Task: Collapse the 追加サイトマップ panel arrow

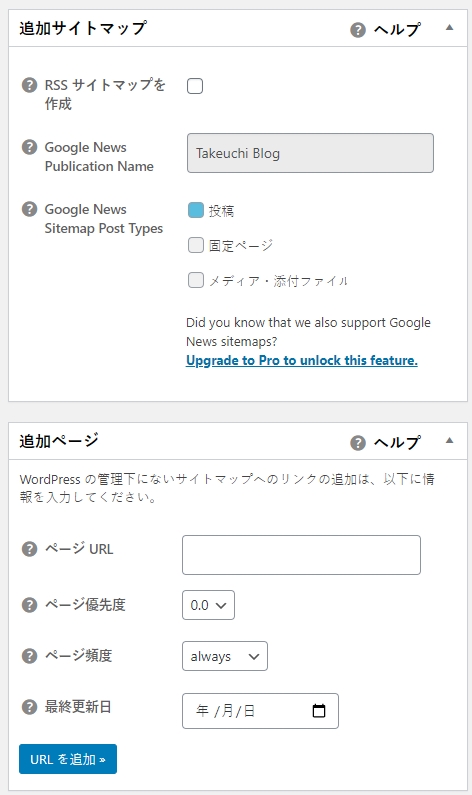Action: tap(449, 28)
